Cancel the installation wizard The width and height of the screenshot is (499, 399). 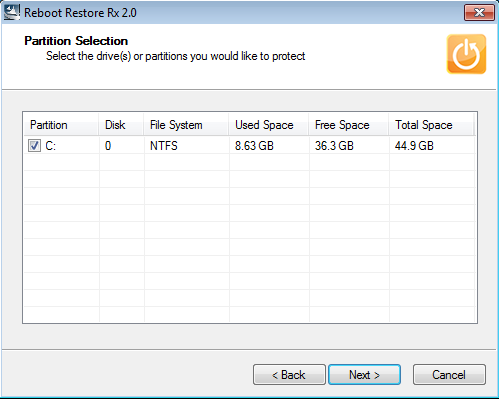point(449,375)
